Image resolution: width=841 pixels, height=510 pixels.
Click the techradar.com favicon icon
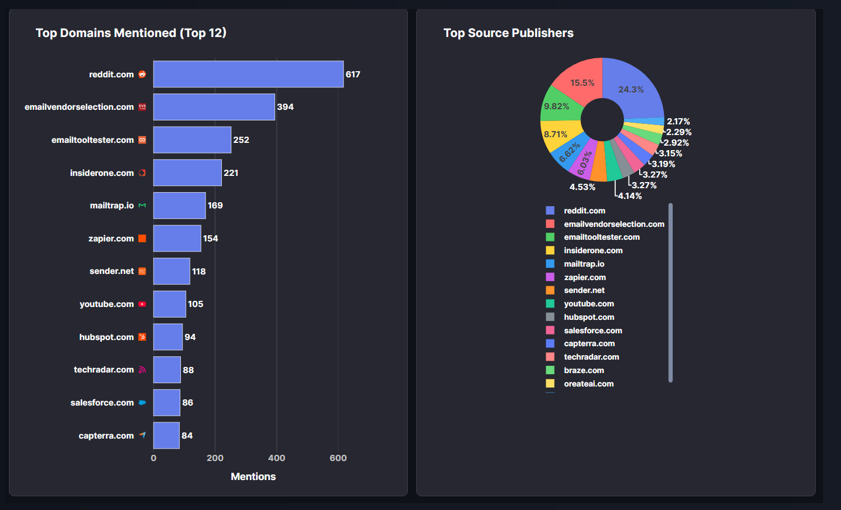tap(142, 369)
